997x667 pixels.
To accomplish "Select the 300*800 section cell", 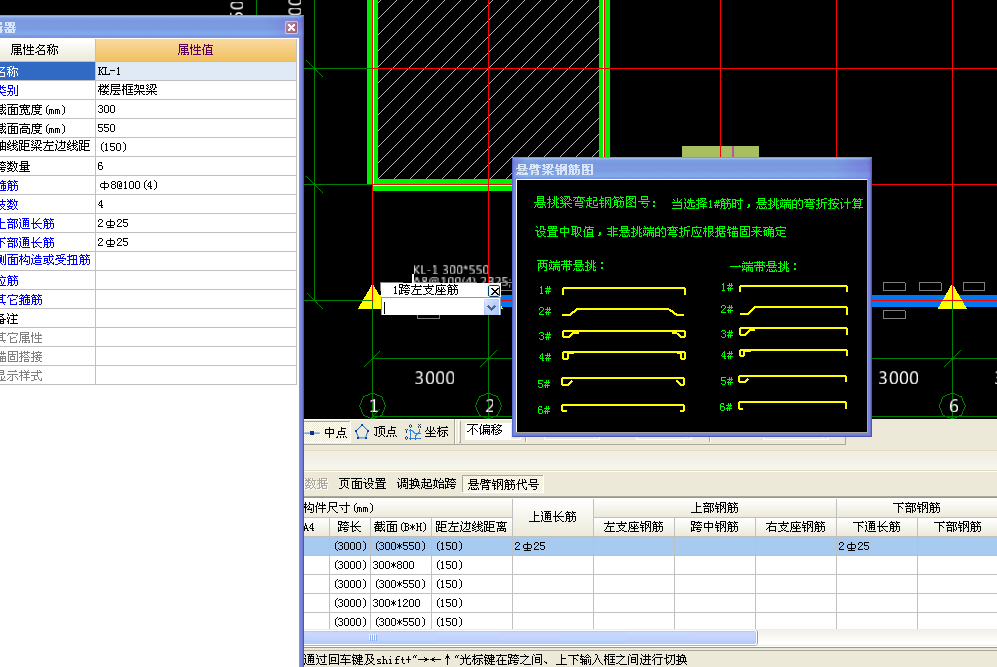I will 400,565.
